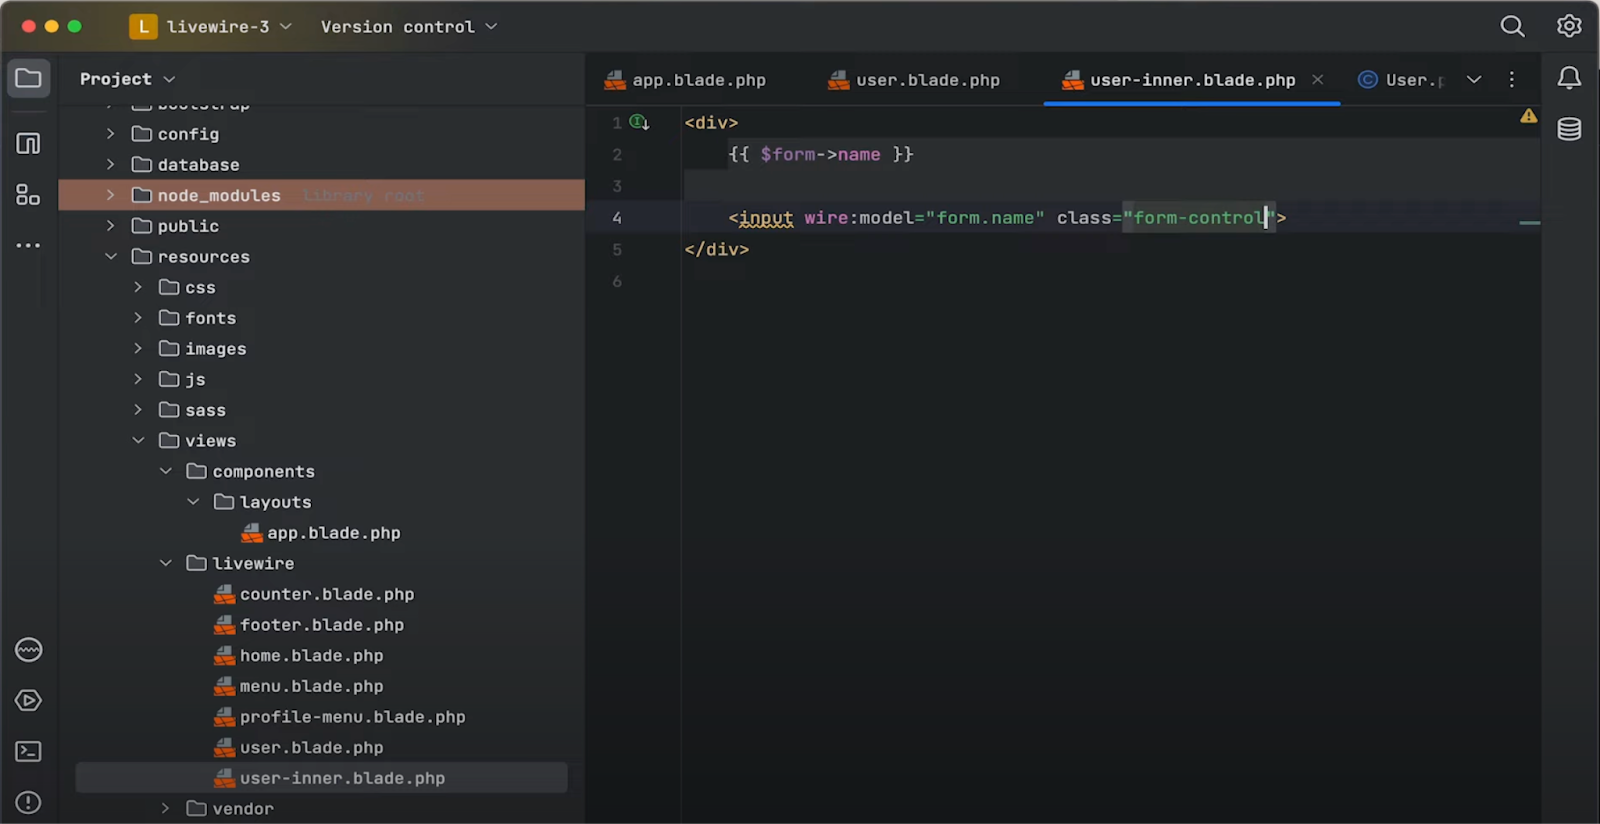Expand the config folder
The height and width of the screenshot is (824, 1600).
[110, 134]
